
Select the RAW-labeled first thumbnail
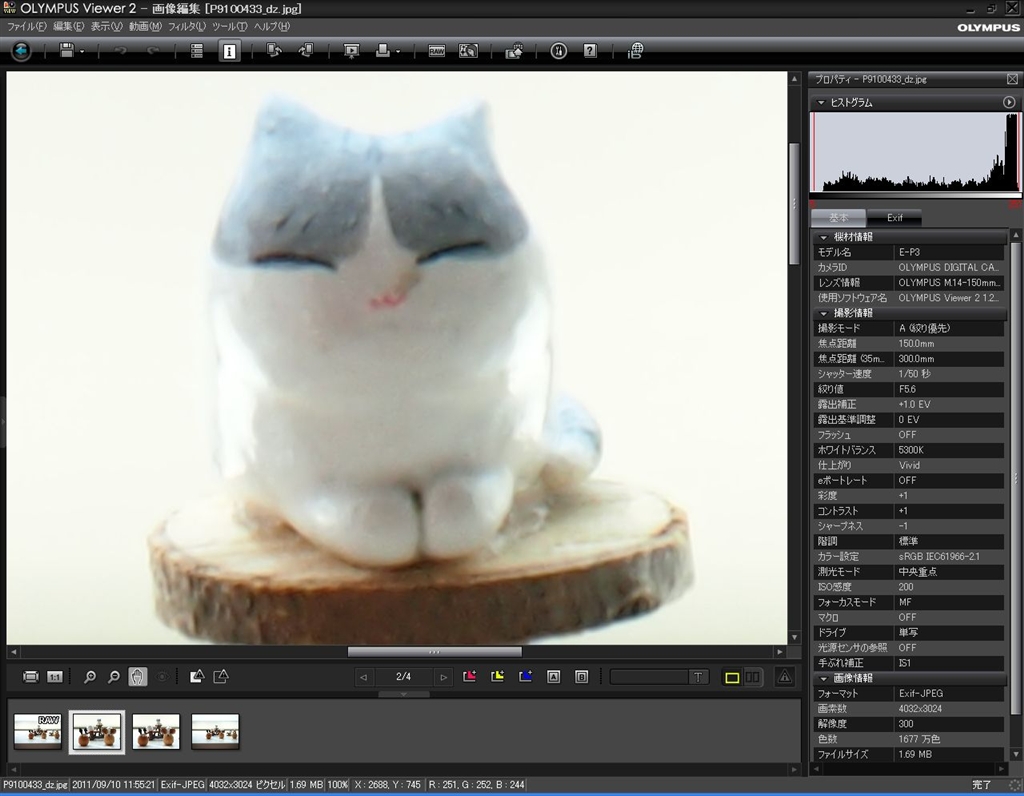[38, 730]
